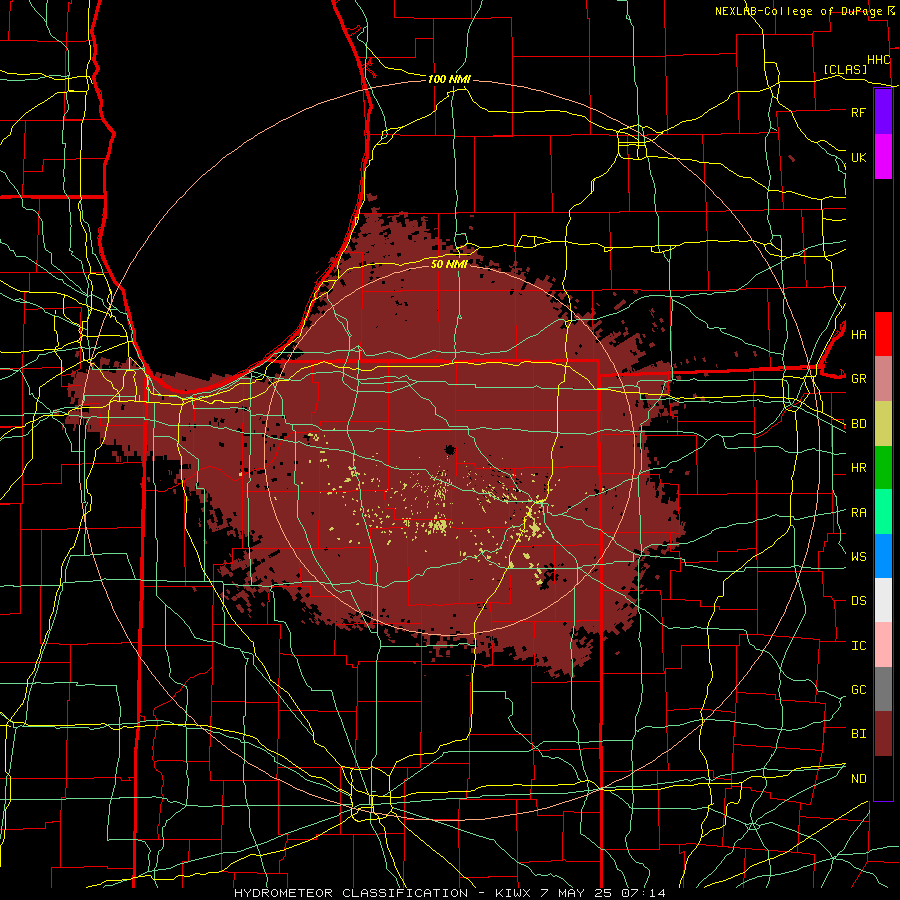
Task: Click the HR legend label
Action: (x=858, y=468)
